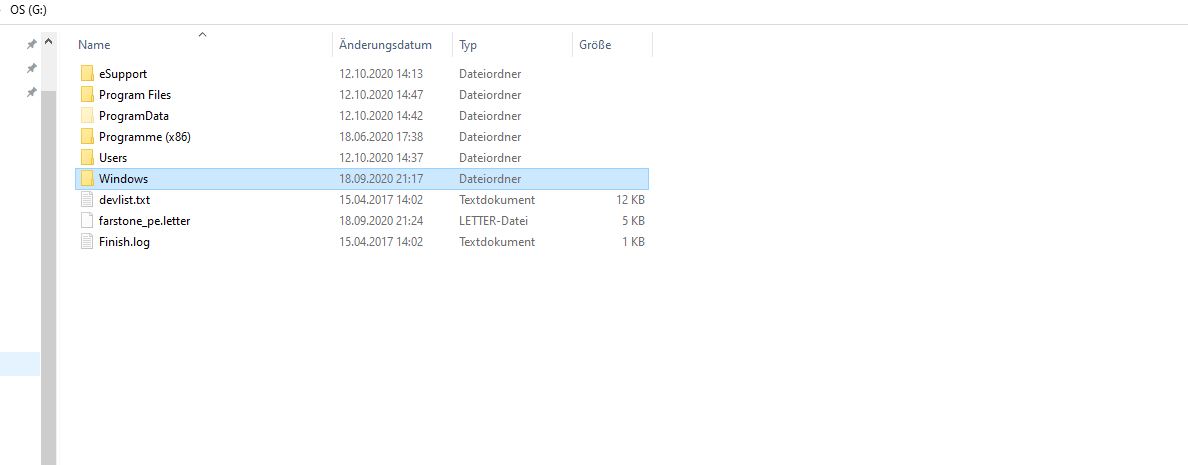Select the eSupport folder name

123,73
